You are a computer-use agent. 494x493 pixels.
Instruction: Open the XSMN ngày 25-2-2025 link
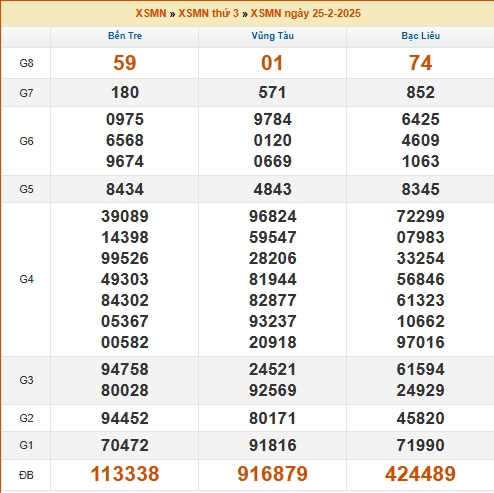point(306,13)
